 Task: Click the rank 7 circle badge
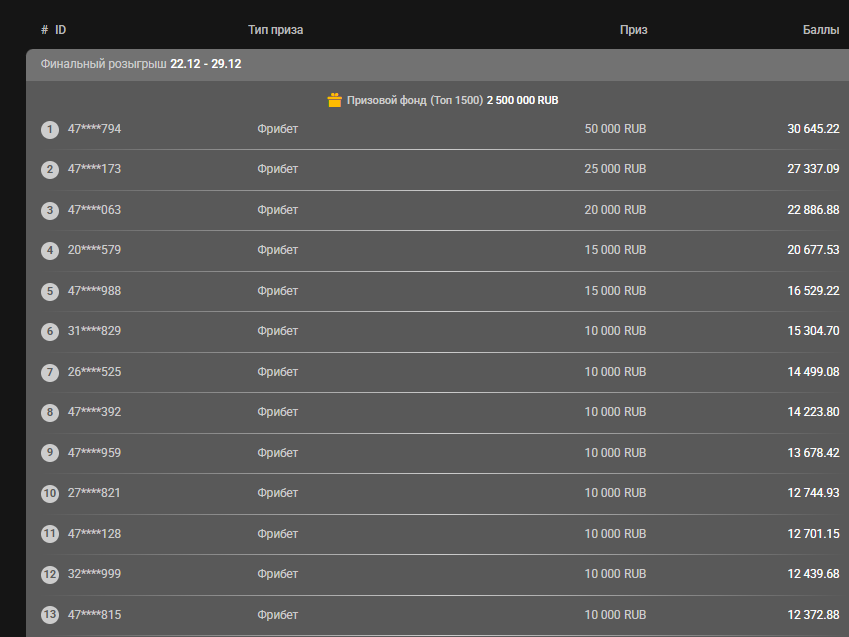(x=50, y=372)
